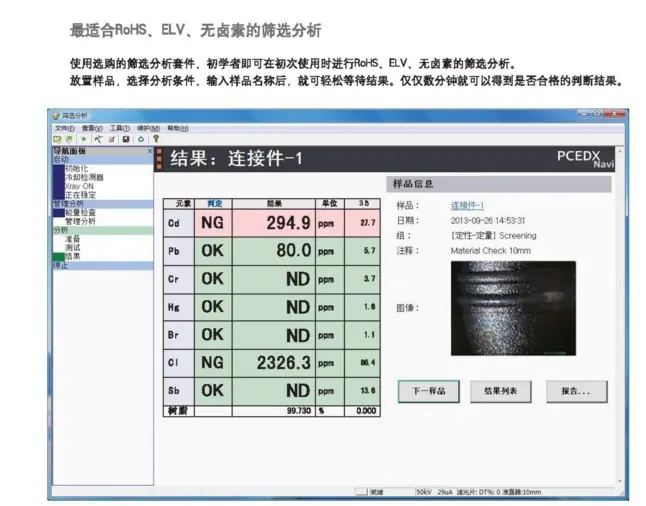The height and width of the screenshot is (506, 646).
Task: Click the Pb element row label
Action: tap(179, 251)
